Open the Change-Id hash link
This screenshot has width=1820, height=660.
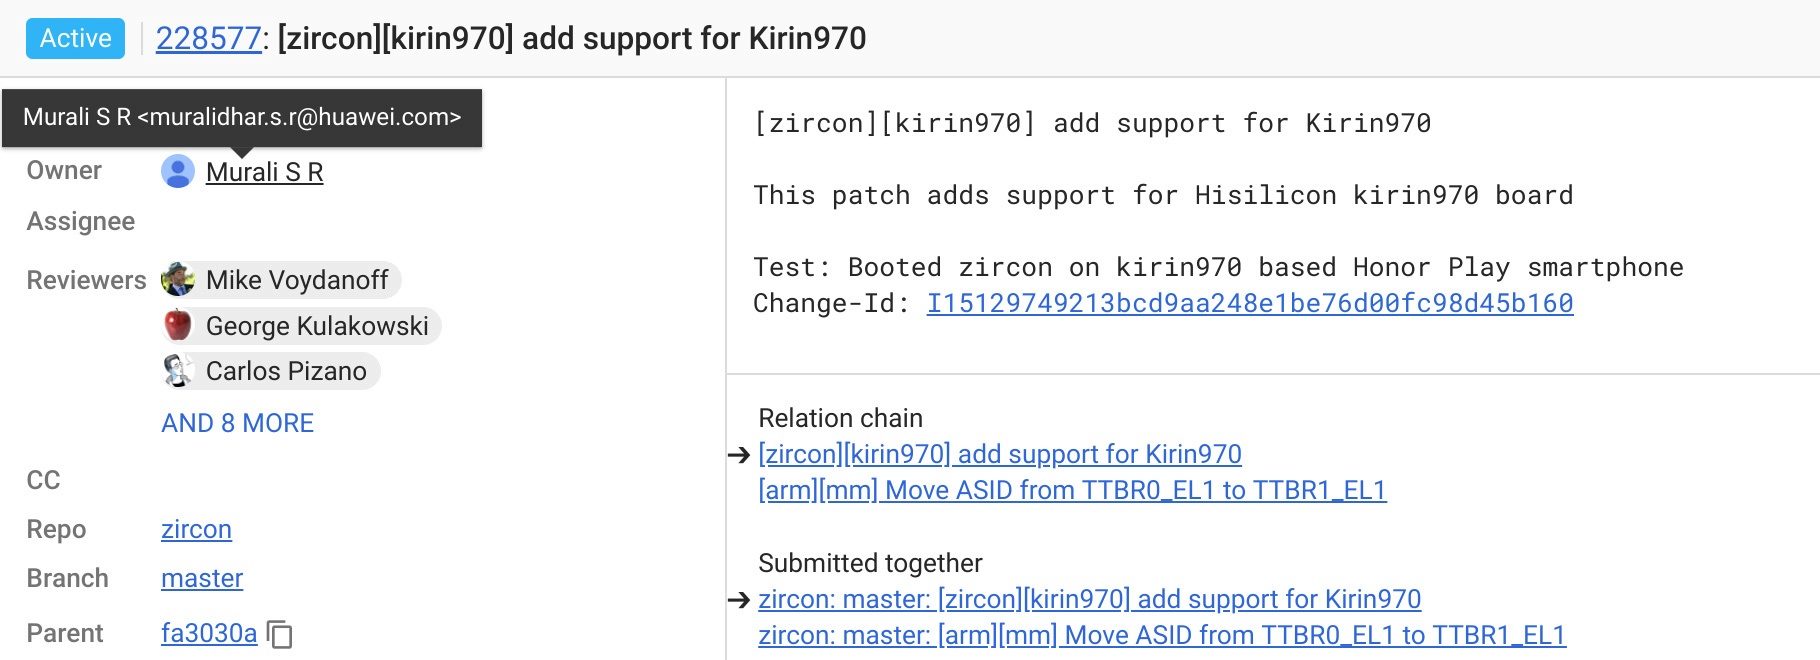(1250, 303)
